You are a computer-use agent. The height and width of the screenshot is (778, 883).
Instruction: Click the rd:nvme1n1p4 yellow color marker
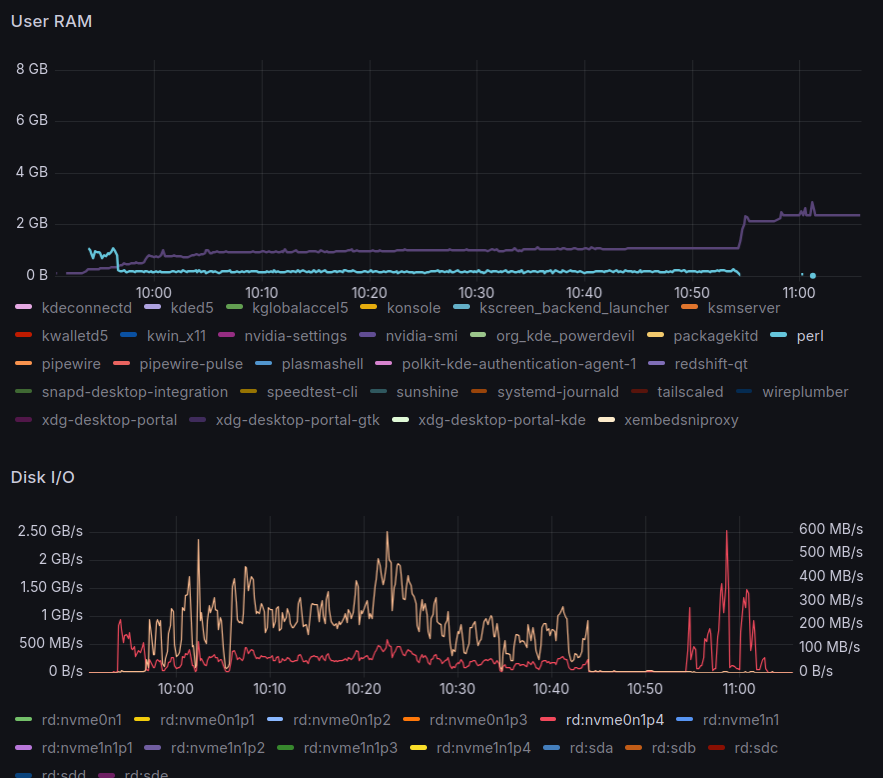coord(419,746)
